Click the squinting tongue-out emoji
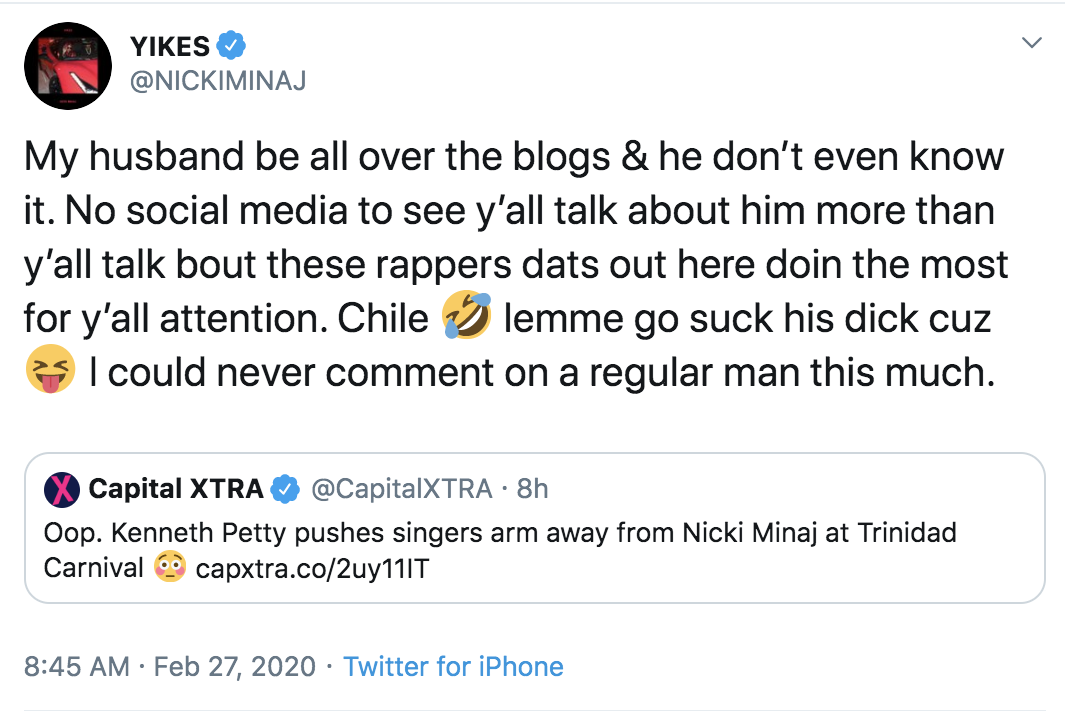1065x711 pixels. pos(50,373)
